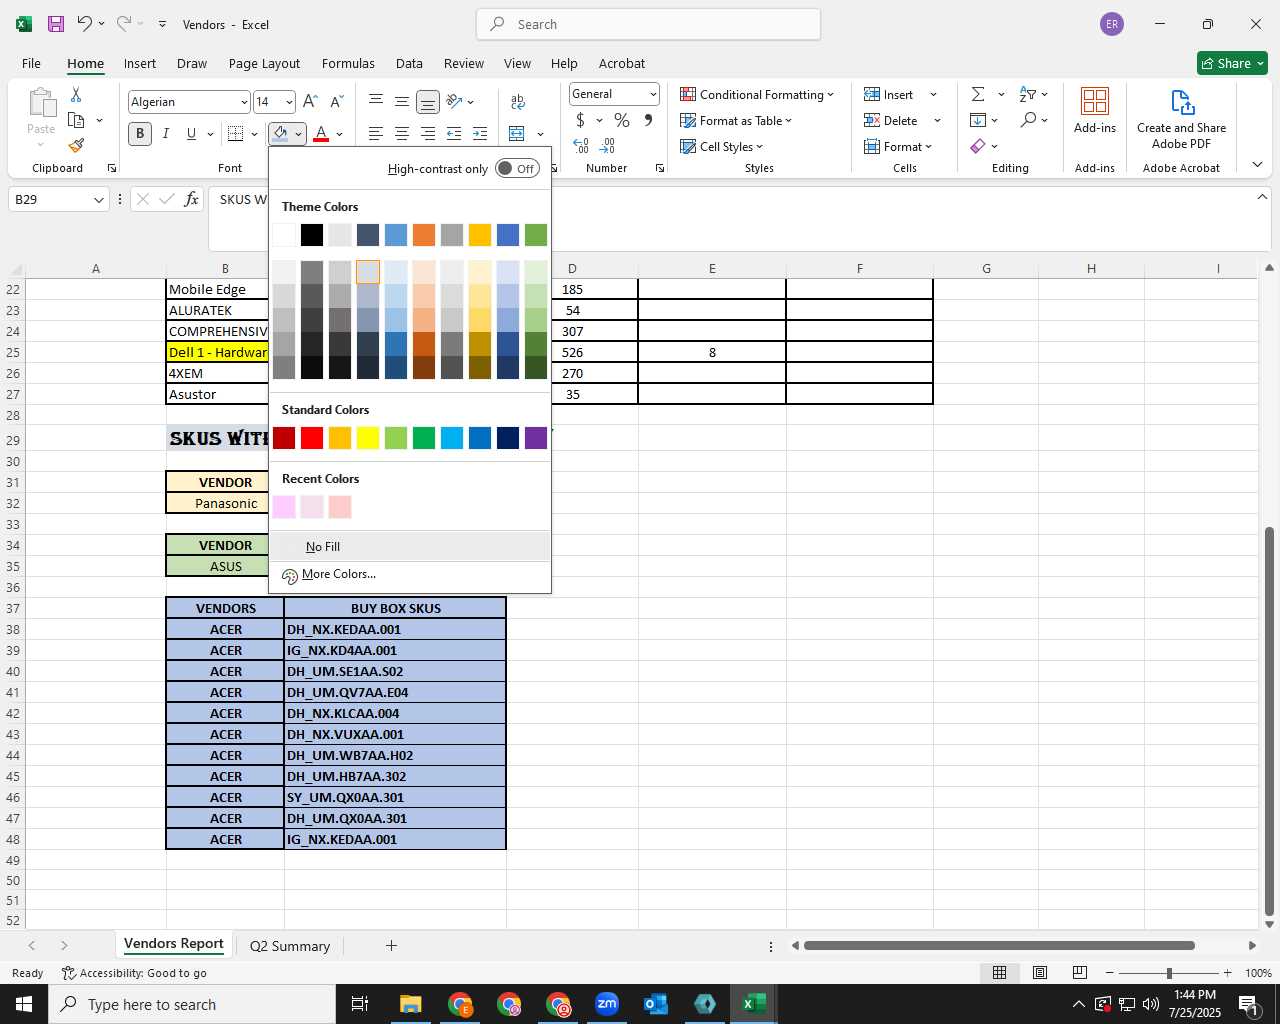The width and height of the screenshot is (1280, 1024).
Task: Pick the standard Yellow color swatch
Action: 368,437
